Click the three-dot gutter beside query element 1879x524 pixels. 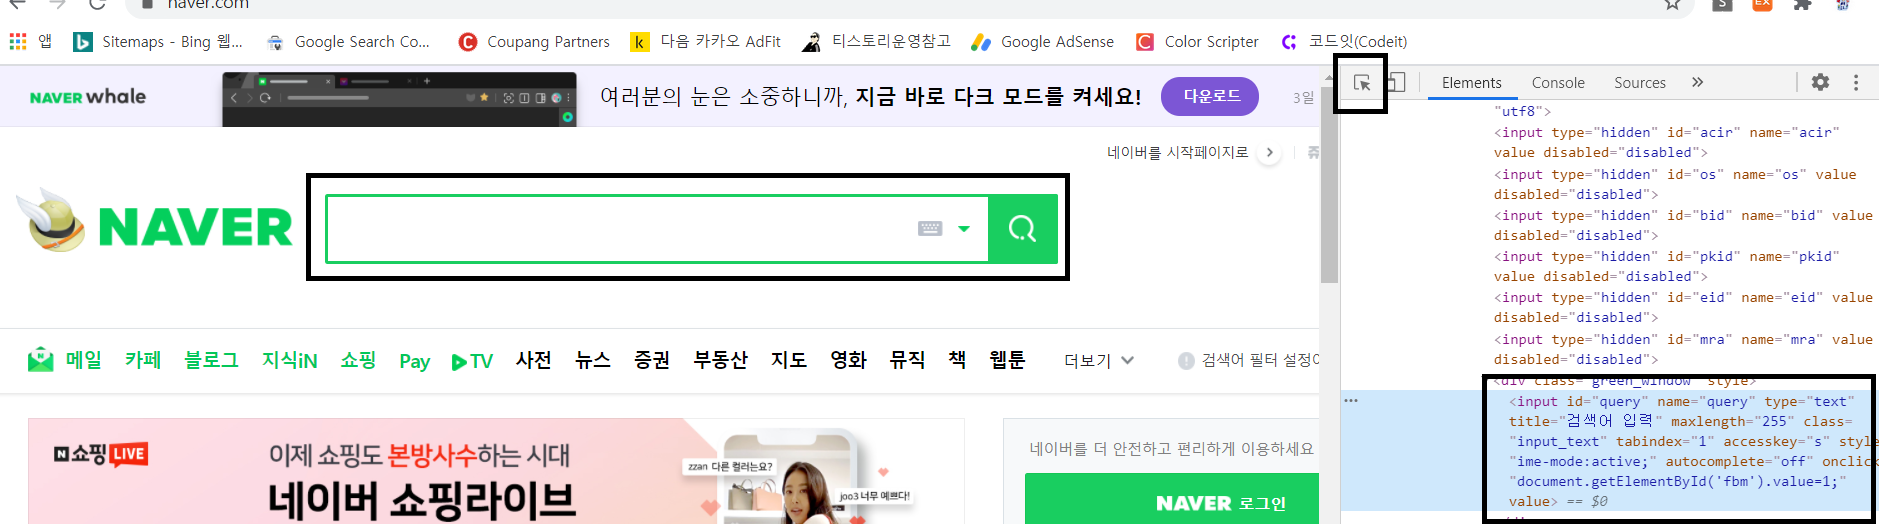[1351, 400]
